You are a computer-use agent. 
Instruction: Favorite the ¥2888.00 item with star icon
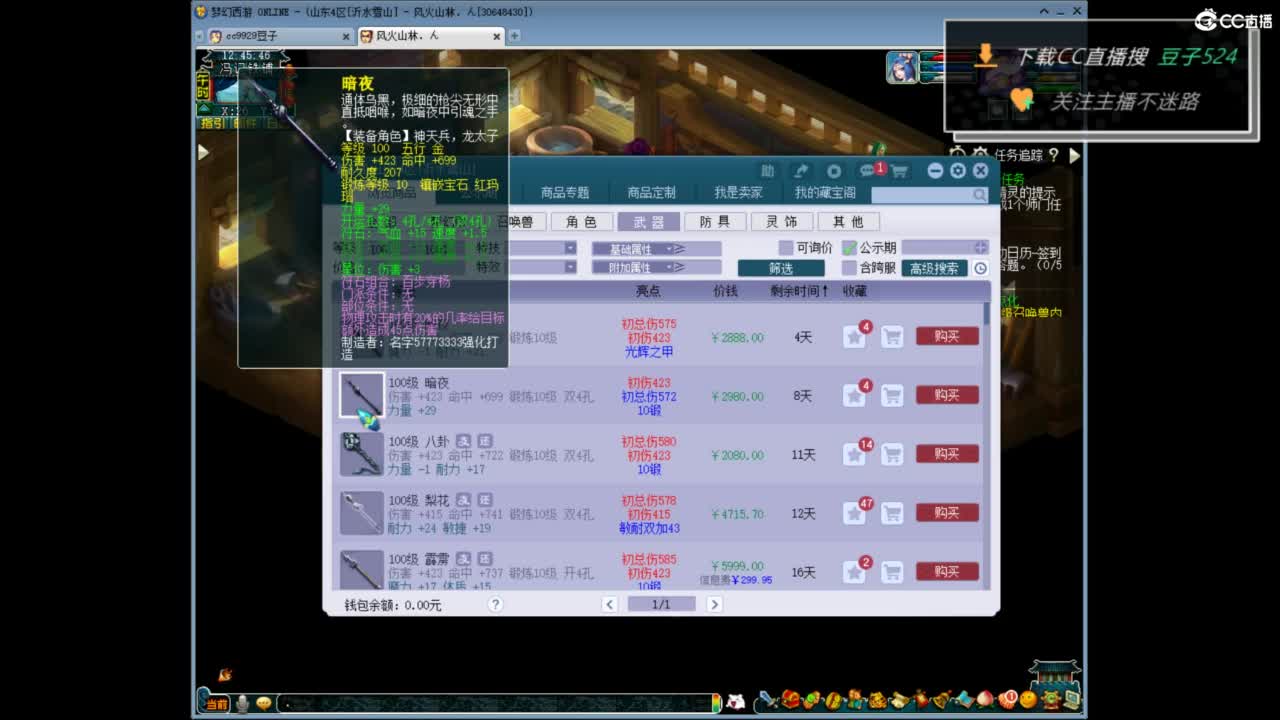click(854, 337)
